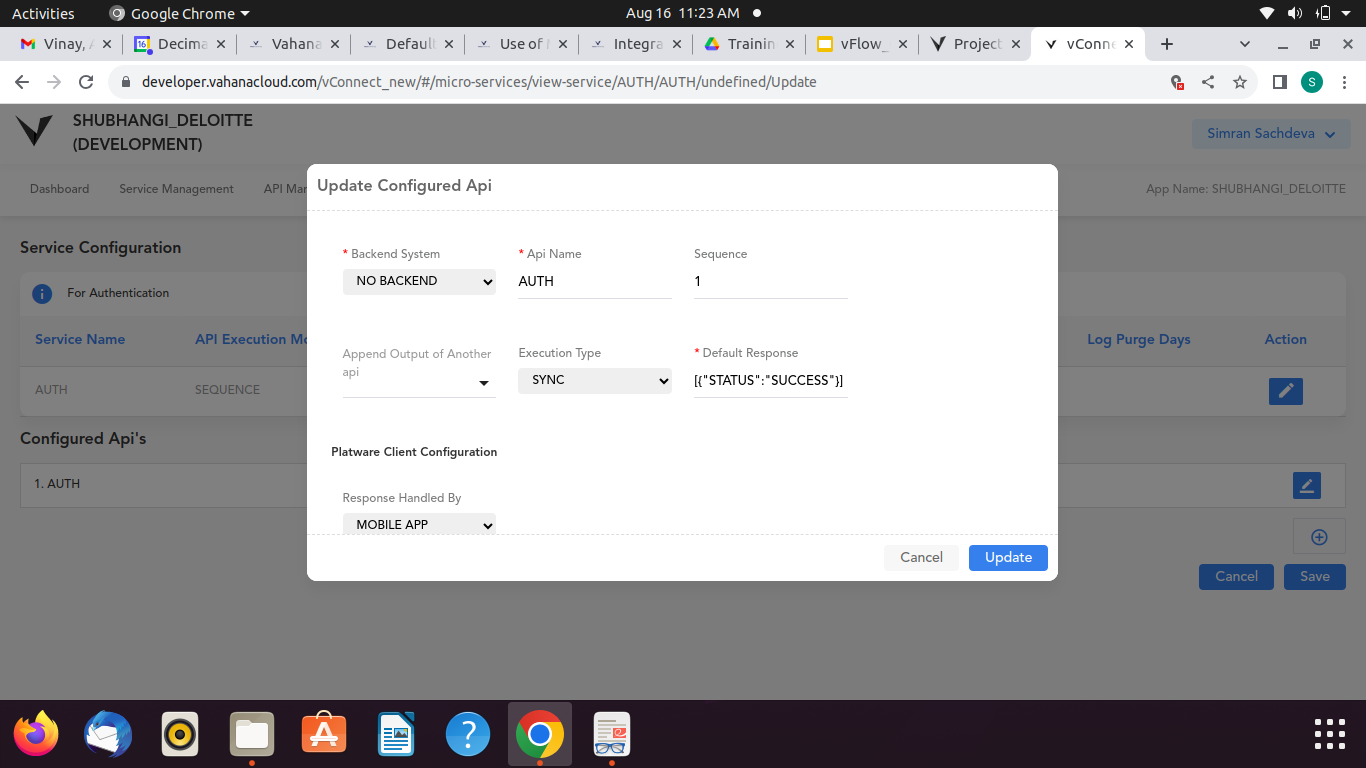The image size is (1366, 768).
Task: Go back using browser back arrow
Action: pos(22,82)
